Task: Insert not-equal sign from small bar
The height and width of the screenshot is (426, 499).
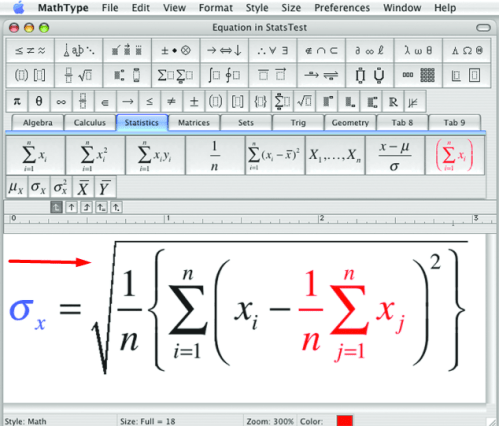Action: pos(171,101)
